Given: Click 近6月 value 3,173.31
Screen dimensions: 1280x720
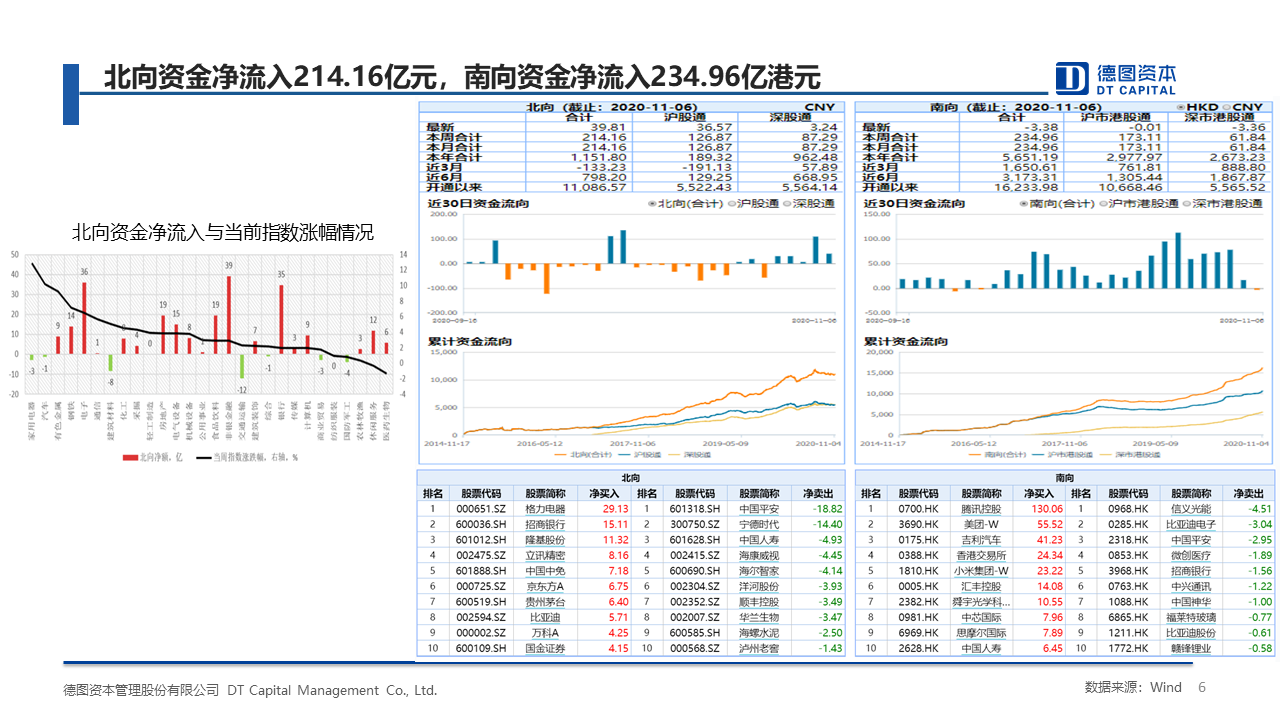Looking at the screenshot, I should click(x=1031, y=177).
